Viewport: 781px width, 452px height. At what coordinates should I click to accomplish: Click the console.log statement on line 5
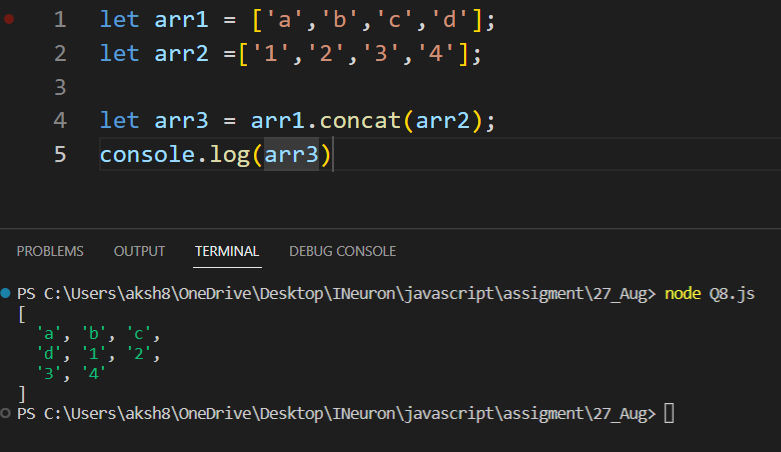[215, 154]
